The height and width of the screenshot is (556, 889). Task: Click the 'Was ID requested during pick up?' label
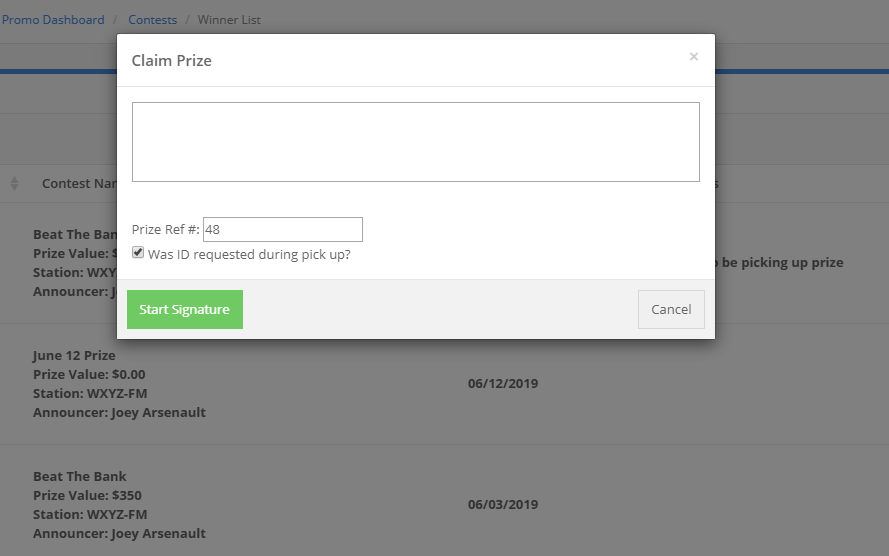[x=249, y=255]
